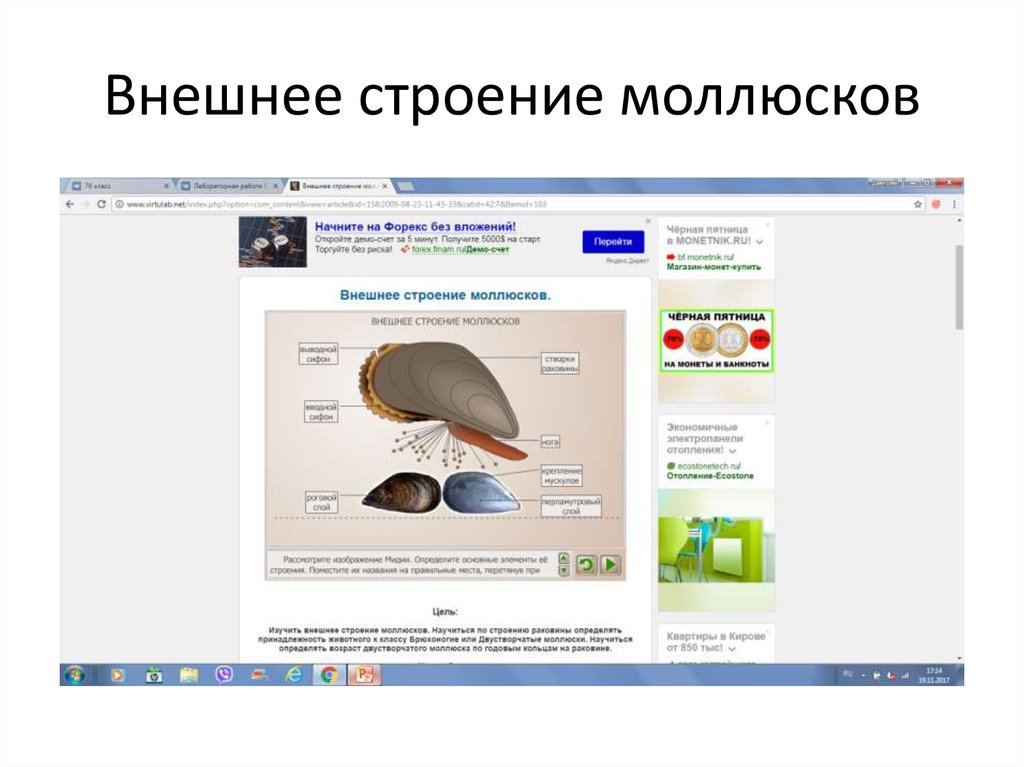The image size is (1024, 767).
Task: Bookmark the page using the star icon
Action: tap(918, 204)
